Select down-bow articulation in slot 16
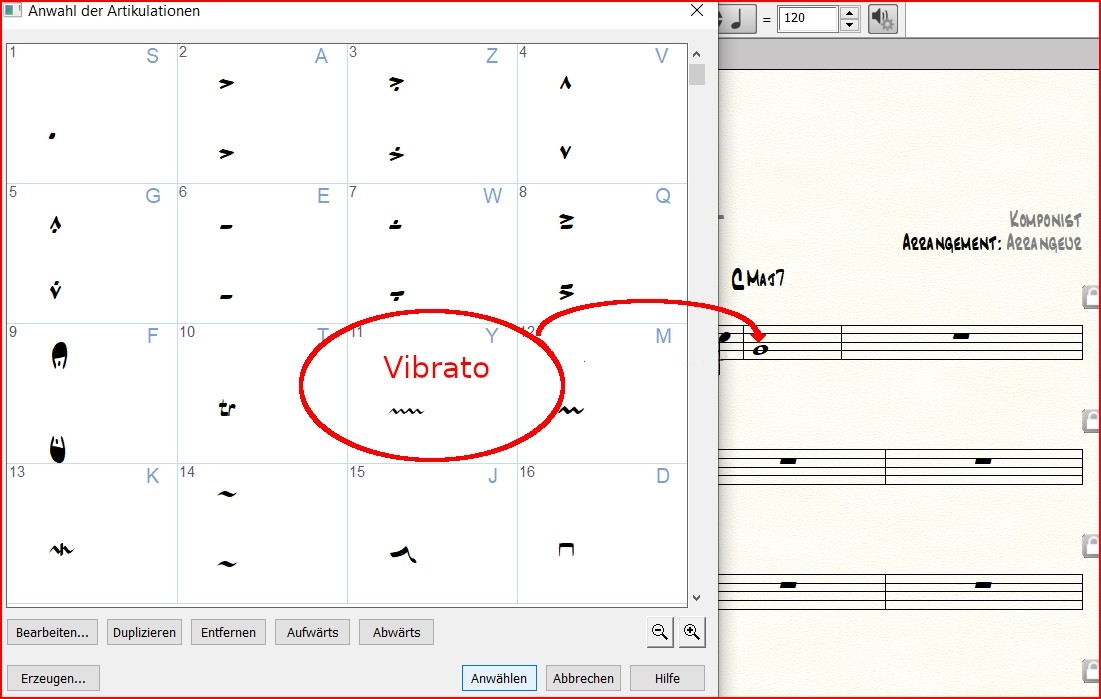Viewport: 1101px width, 699px height. point(602,533)
